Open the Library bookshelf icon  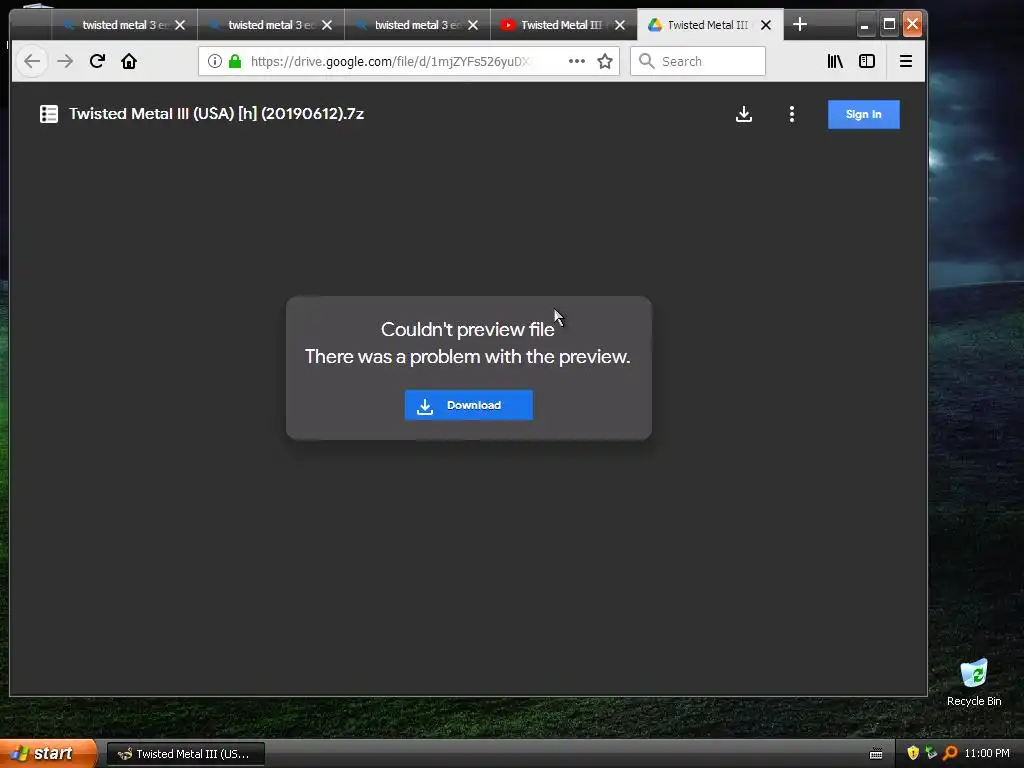[x=835, y=61]
